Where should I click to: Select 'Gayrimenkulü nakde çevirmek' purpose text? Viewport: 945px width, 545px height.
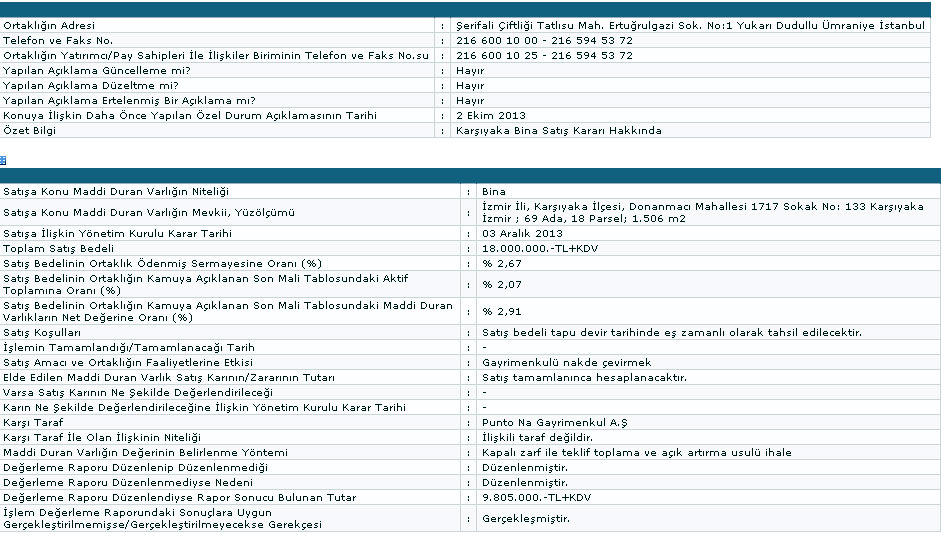[x=566, y=362]
